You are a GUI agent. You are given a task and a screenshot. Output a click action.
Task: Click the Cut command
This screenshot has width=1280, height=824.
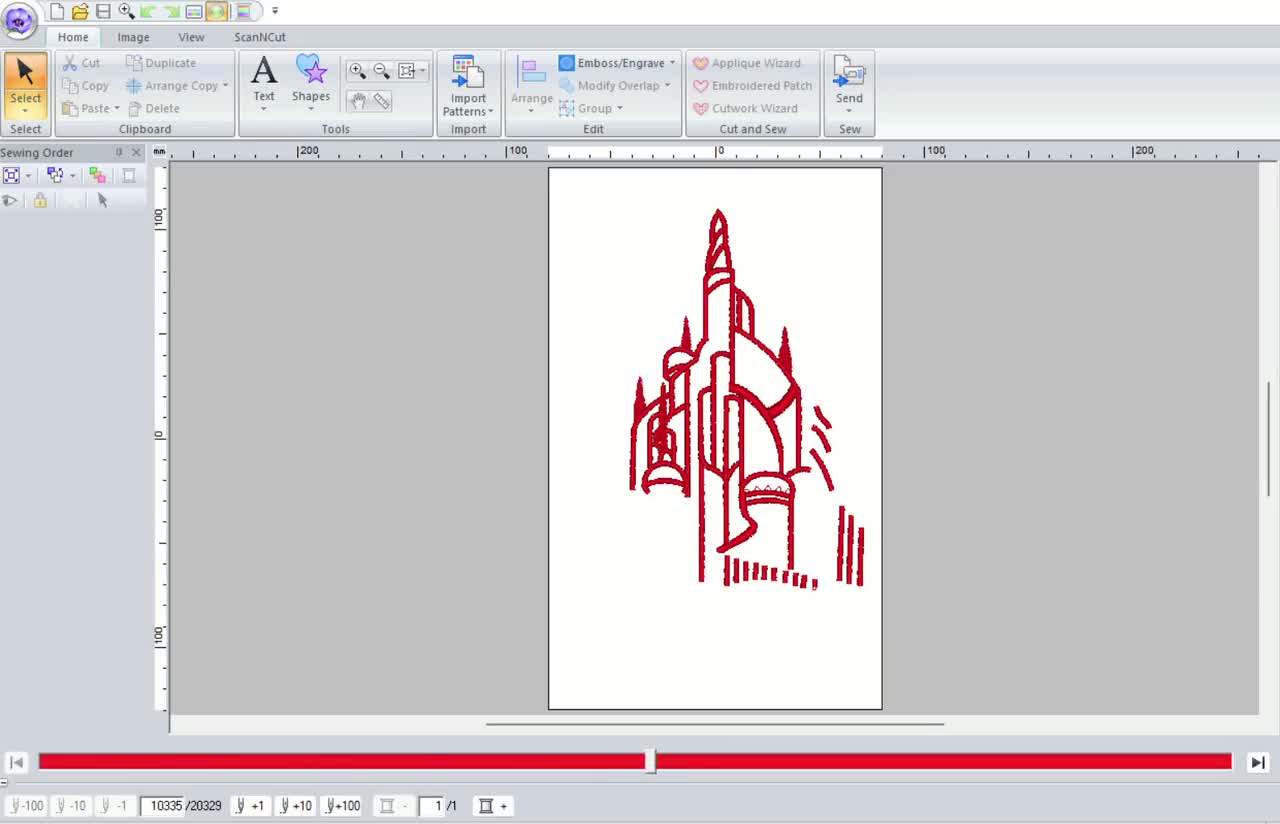click(81, 63)
